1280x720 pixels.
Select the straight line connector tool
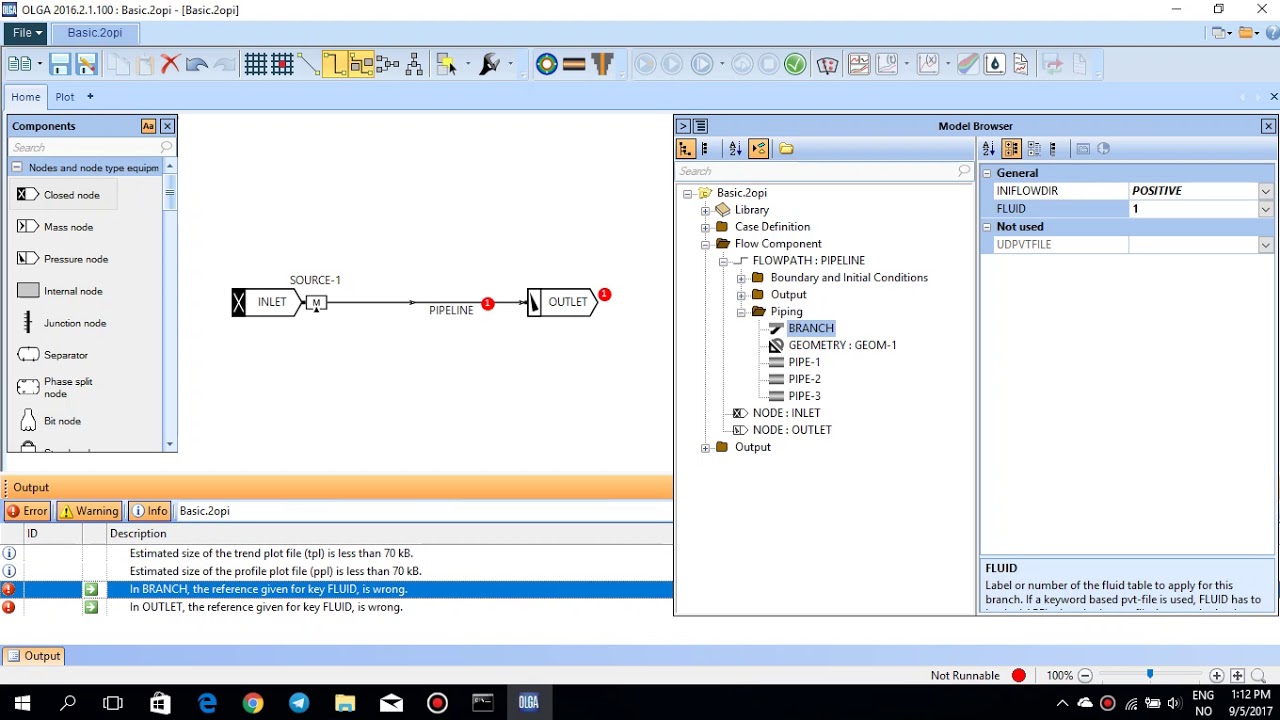pos(308,65)
